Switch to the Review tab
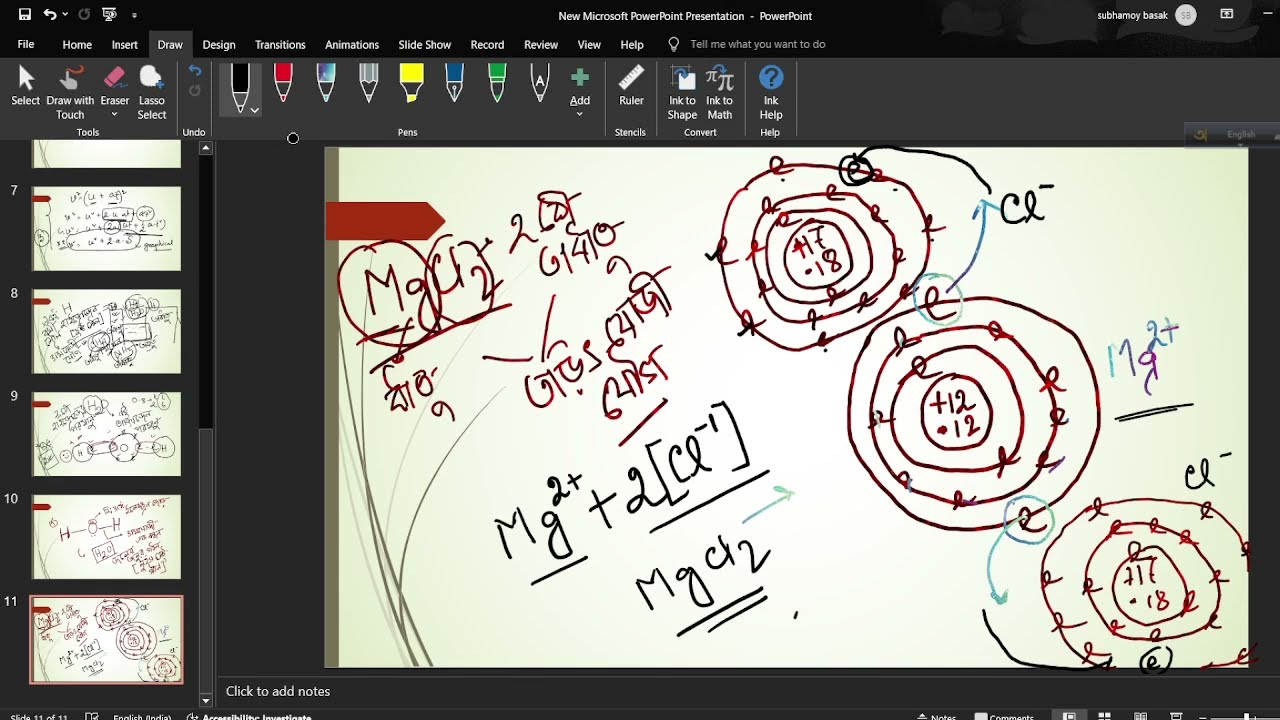The width and height of the screenshot is (1280, 720). 541,45
